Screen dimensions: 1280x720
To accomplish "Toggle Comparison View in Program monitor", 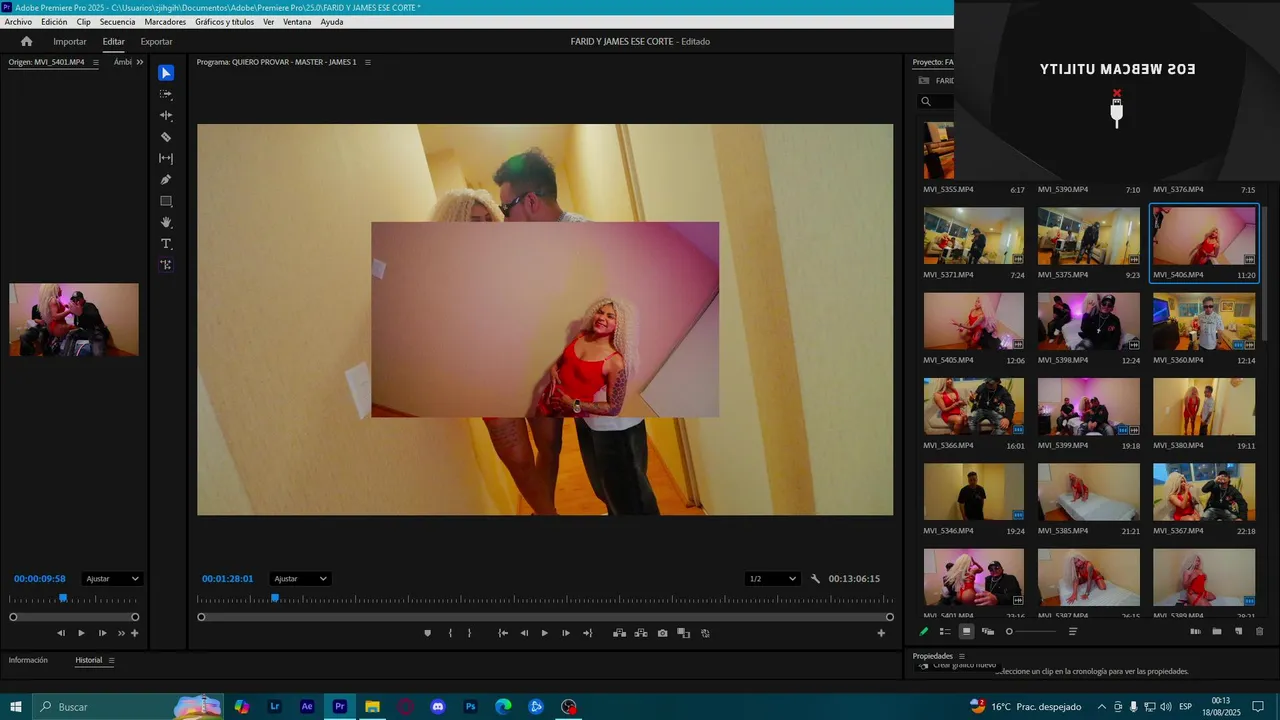I will (684, 633).
